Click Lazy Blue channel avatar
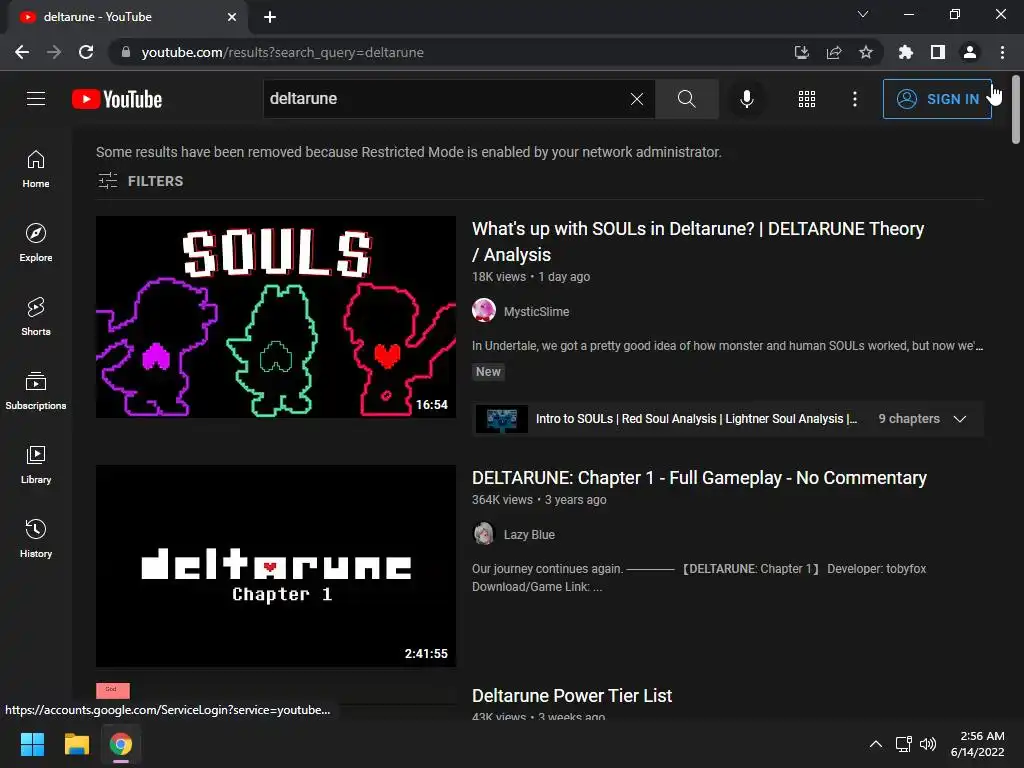 pyautogui.click(x=484, y=534)
